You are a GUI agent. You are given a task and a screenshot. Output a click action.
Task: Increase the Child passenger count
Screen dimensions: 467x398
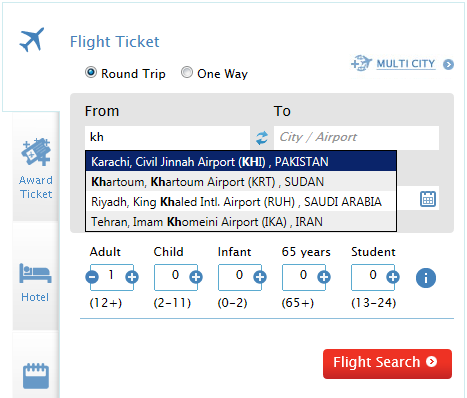[x=196, y=277]
